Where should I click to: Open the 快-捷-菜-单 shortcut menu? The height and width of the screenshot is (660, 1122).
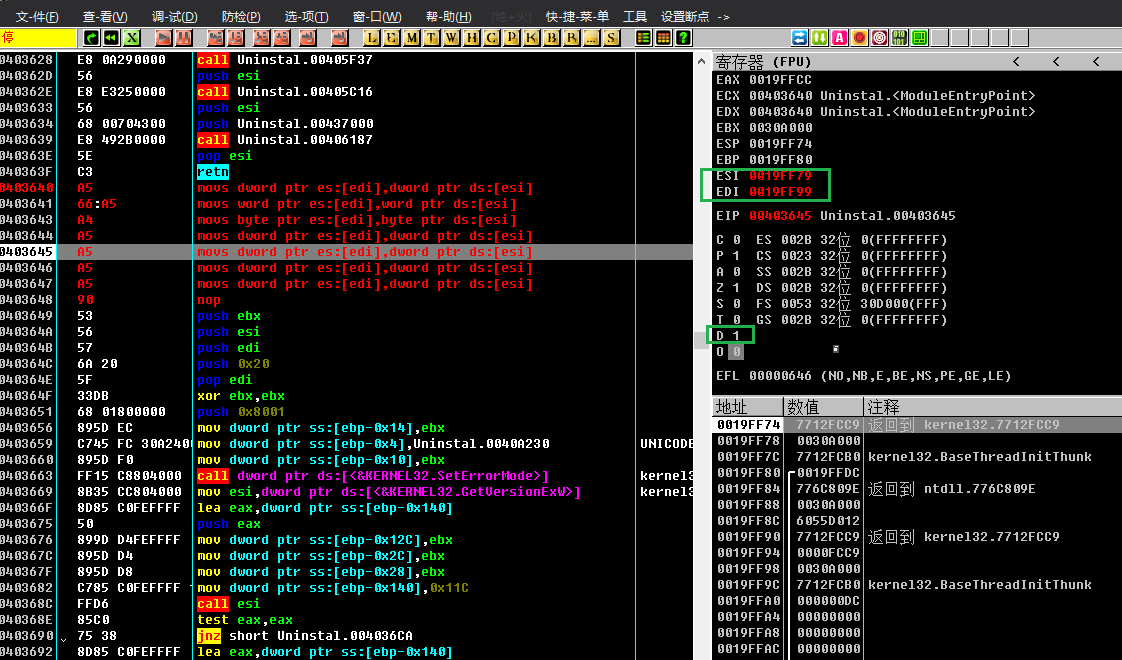pos(577,17)
